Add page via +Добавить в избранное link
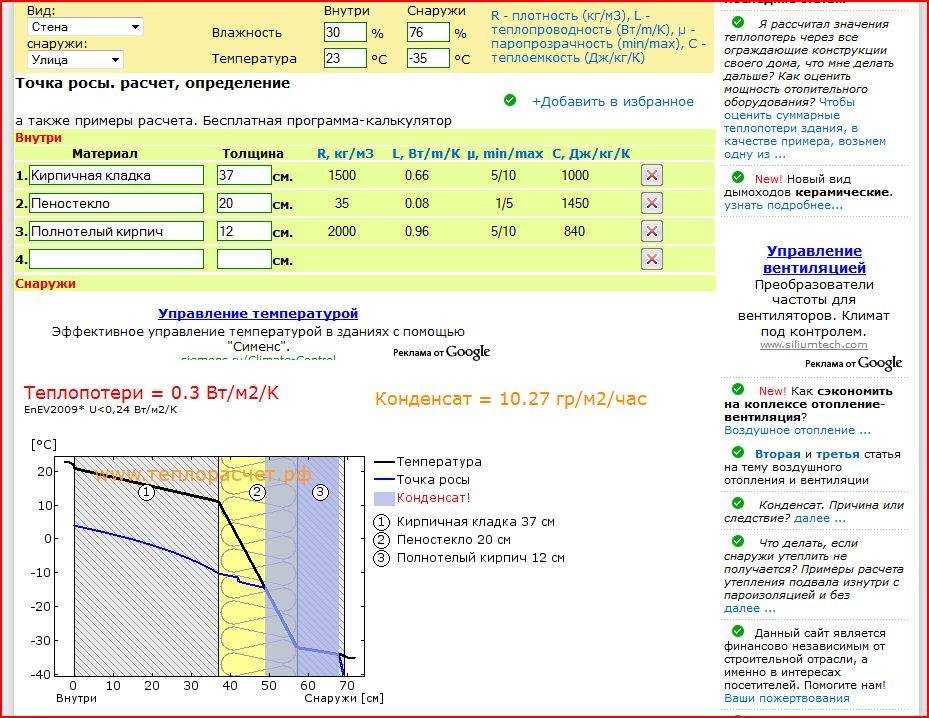929x718 pixels. click(x=613, y=102)
